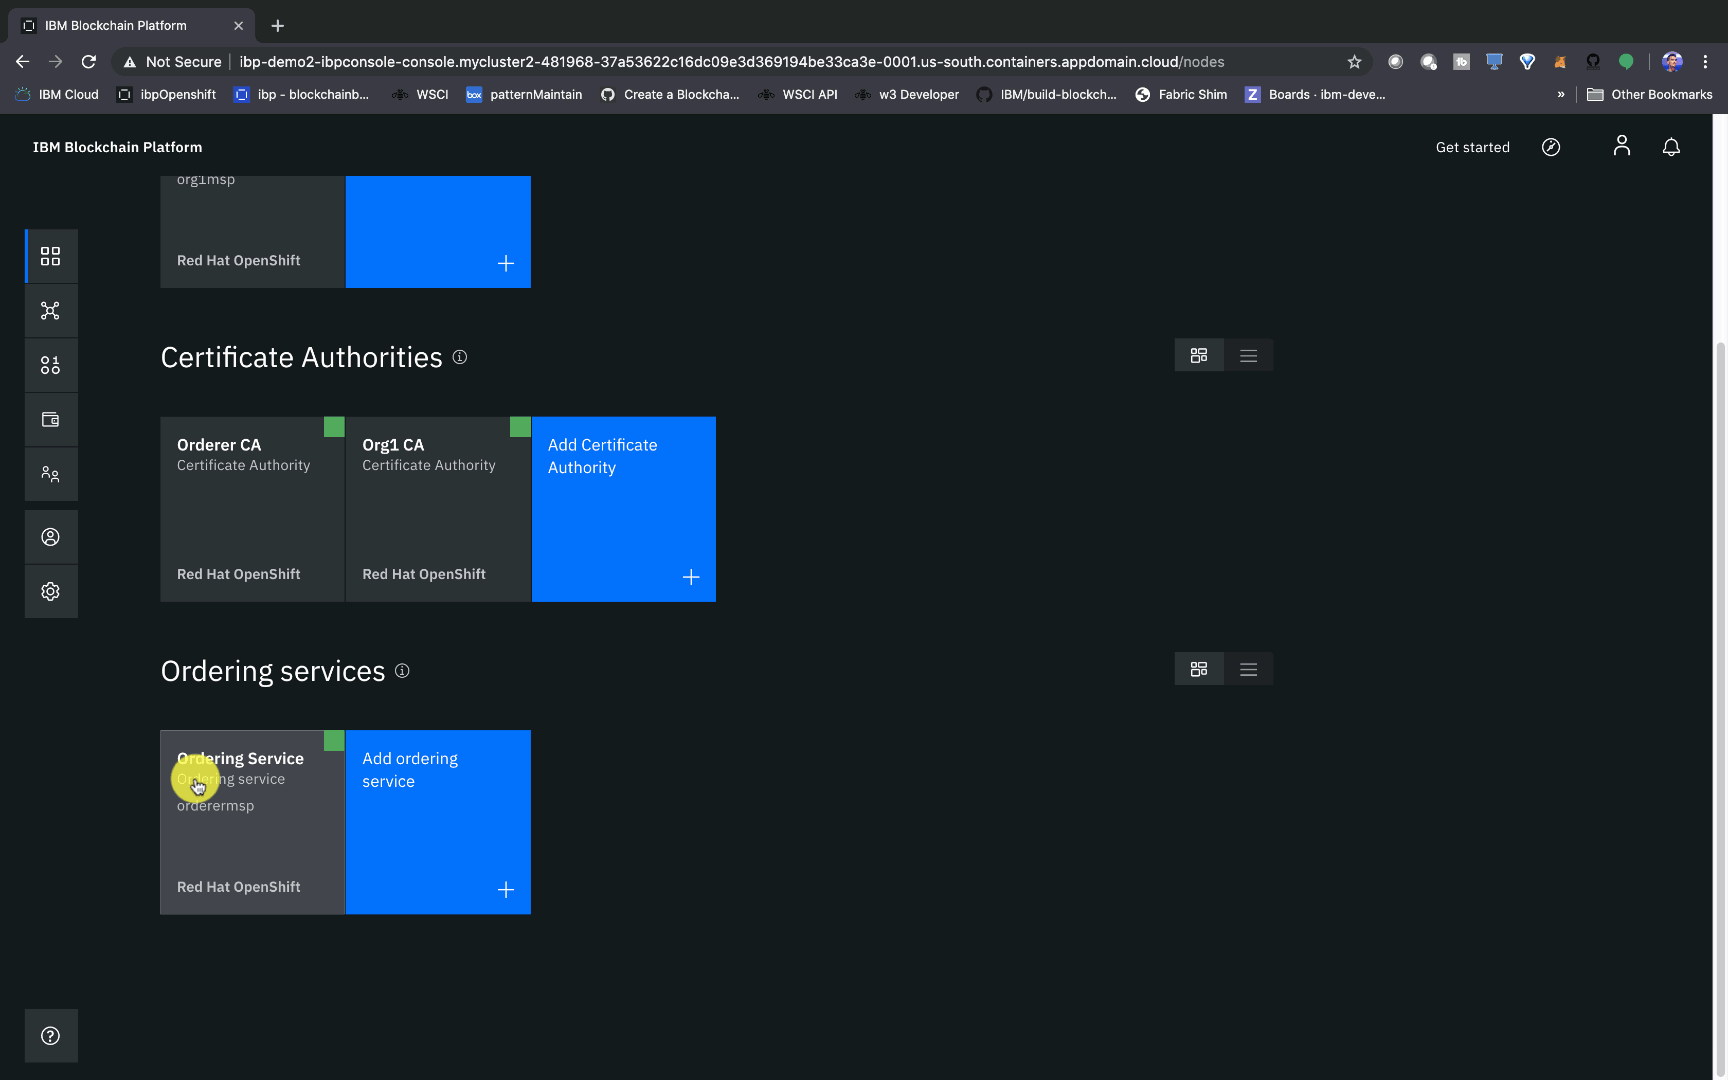Open the Wallet icon in sidebar
The height and width of the screenshot is (1080, 1728).
[x=50, y=420]
